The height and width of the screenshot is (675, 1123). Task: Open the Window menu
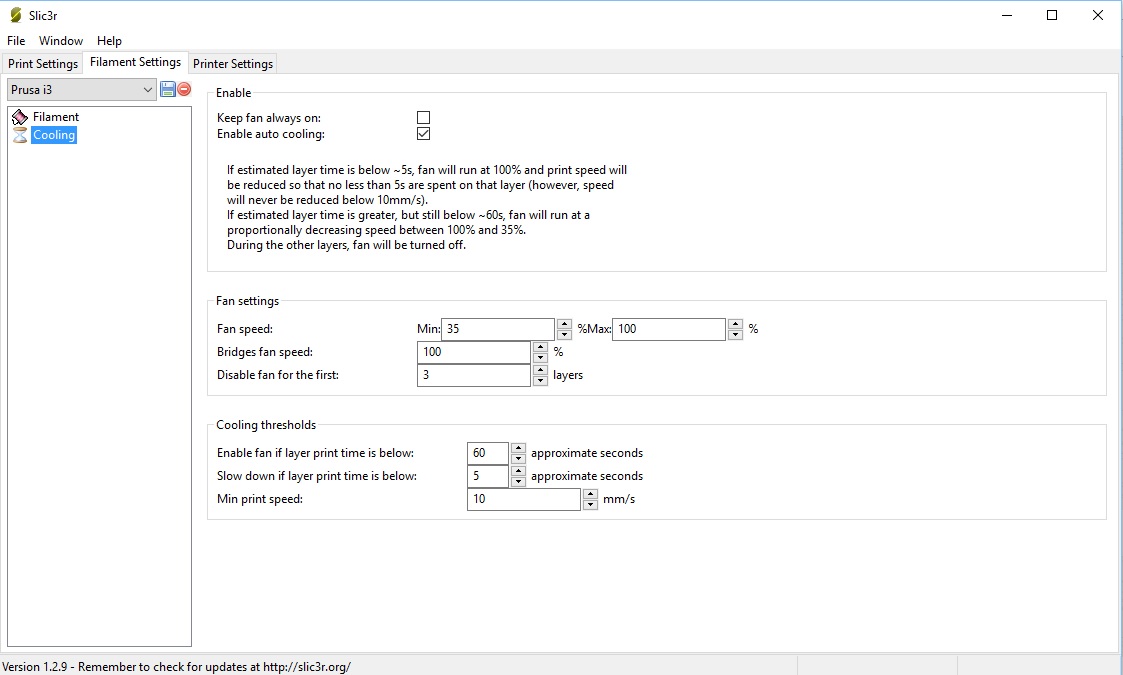point(61,41)
